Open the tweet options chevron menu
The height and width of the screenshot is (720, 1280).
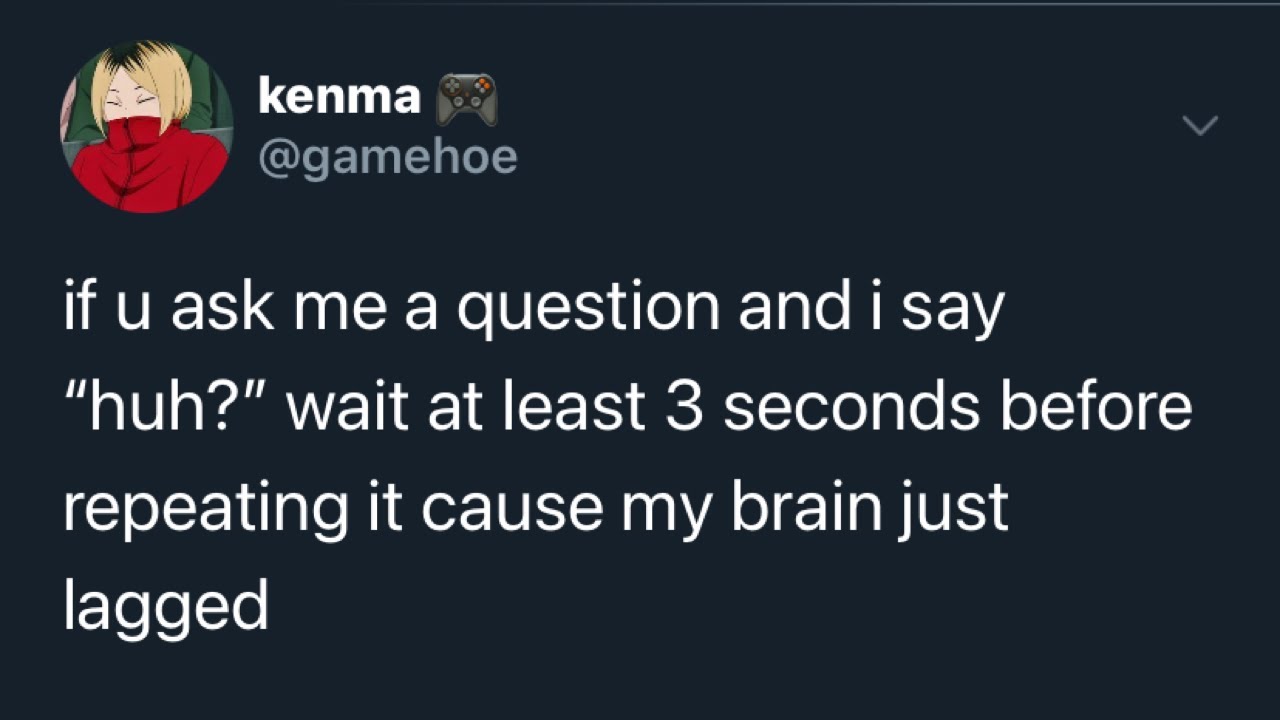point(1199,125)
